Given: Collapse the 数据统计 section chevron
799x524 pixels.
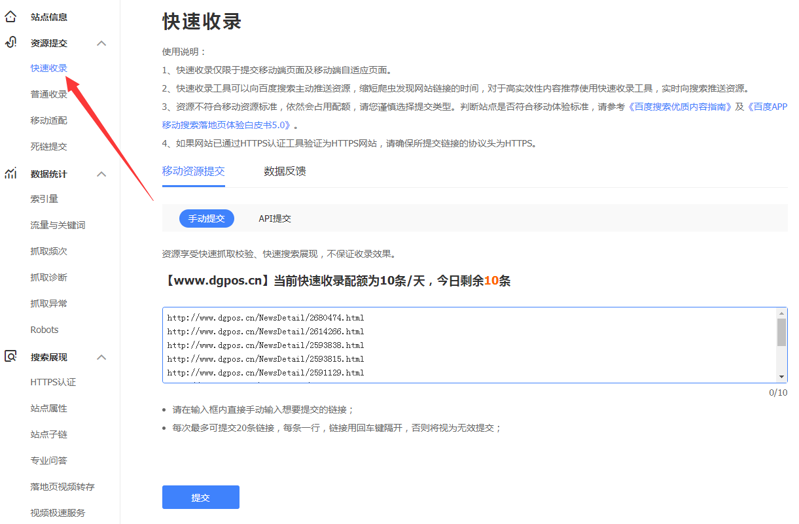Looking at the screenshot, I should [101, 175].
